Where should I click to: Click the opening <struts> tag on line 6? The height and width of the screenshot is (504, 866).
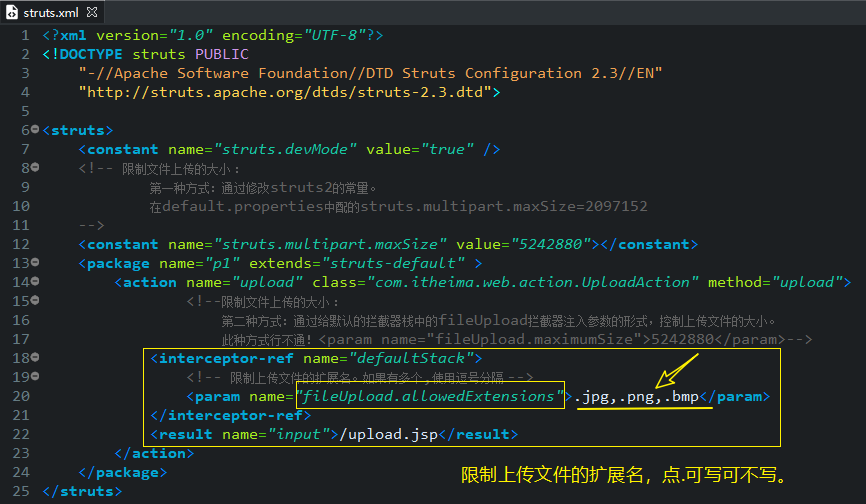(78, 130)
